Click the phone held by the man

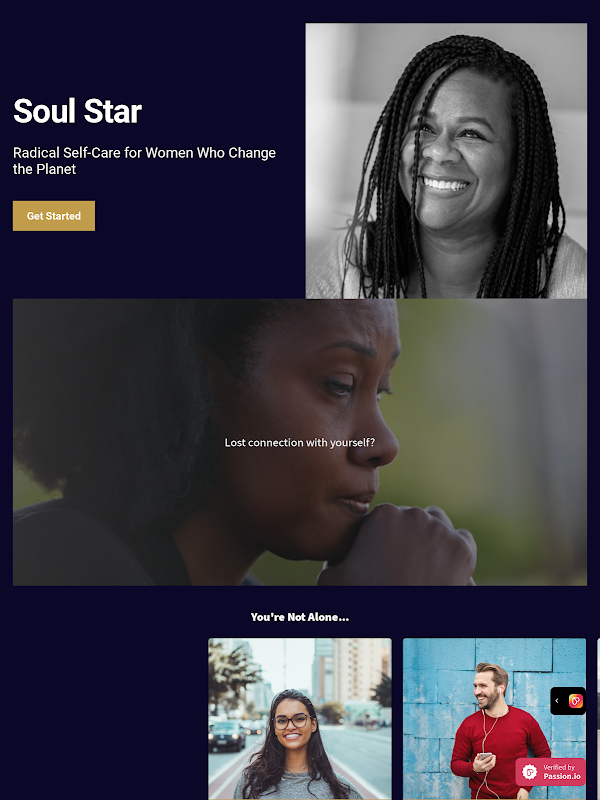(x=485, y=757)
